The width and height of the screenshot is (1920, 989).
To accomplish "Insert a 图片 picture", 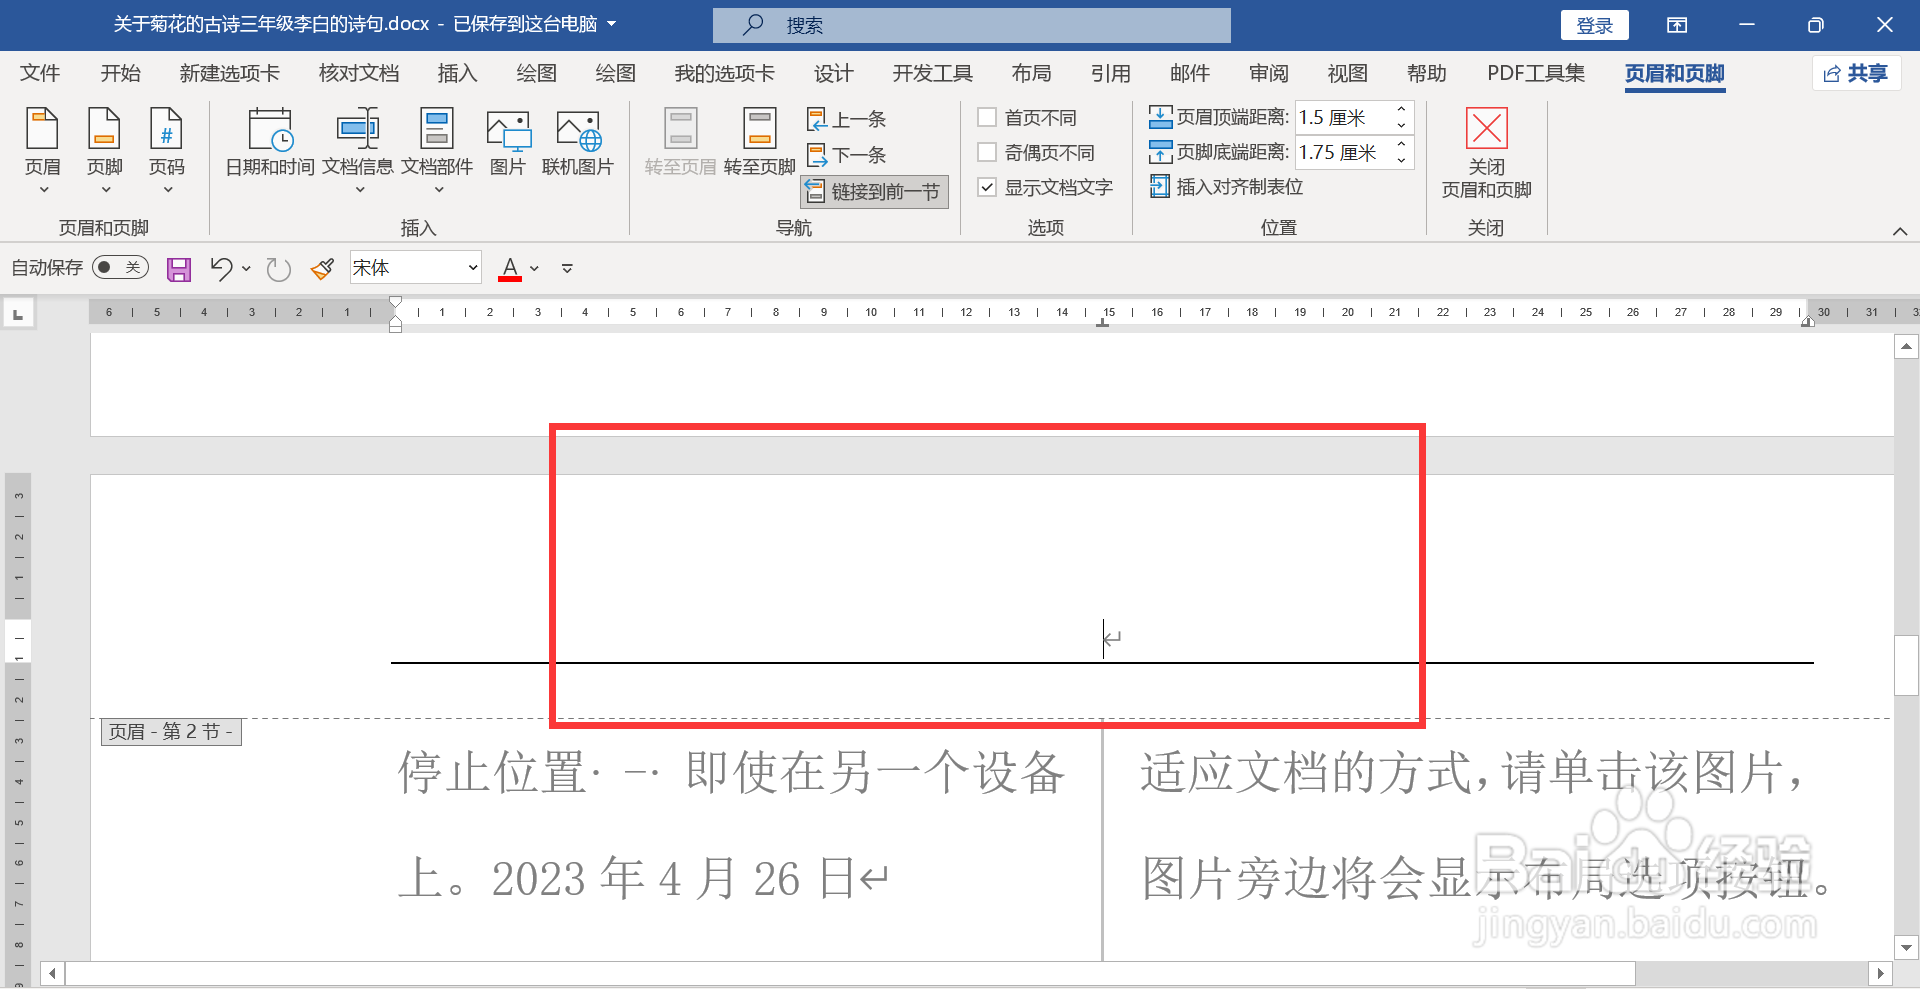I will (508, 142).
